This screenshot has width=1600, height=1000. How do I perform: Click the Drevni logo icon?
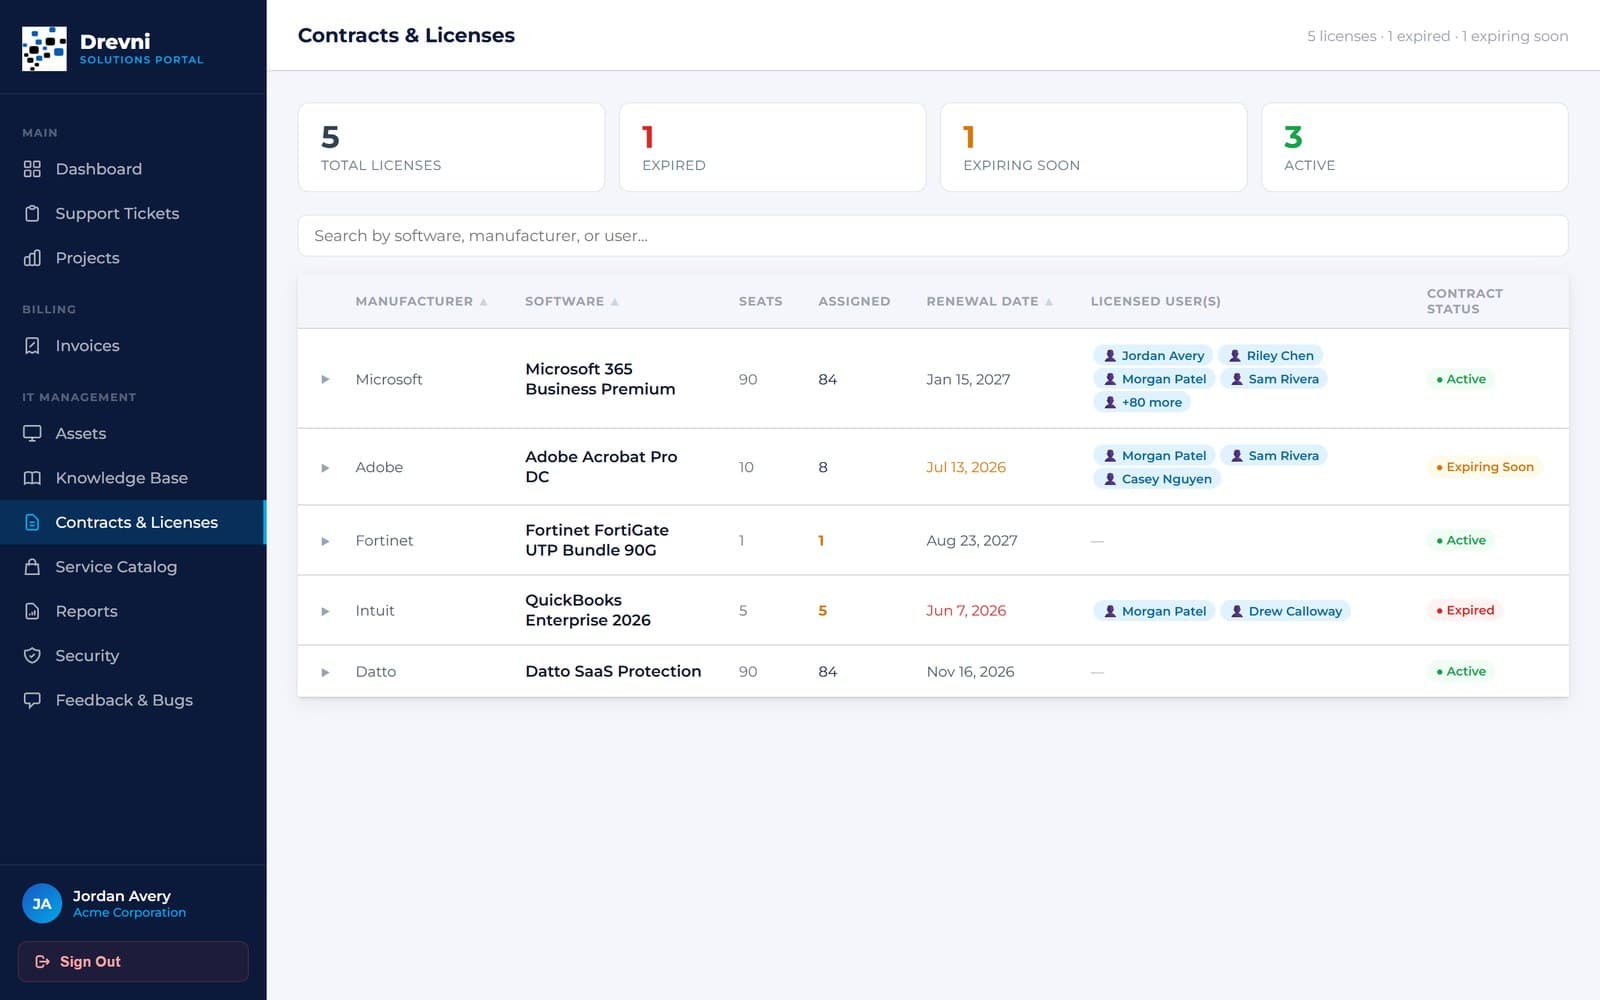click(44, 48)
